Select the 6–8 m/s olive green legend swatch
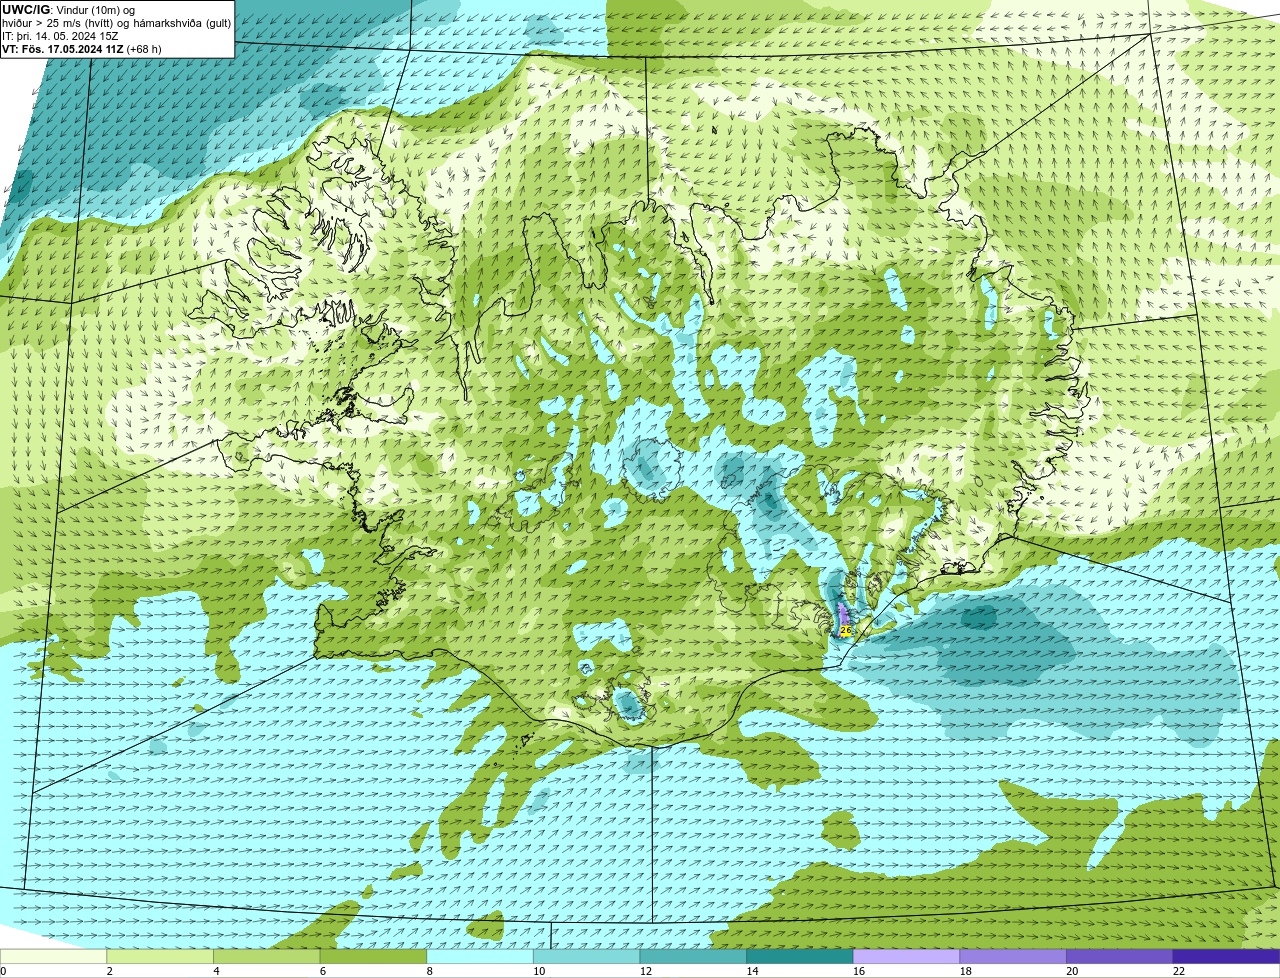This screenshot has width=1280, height=978. point(373,956)
